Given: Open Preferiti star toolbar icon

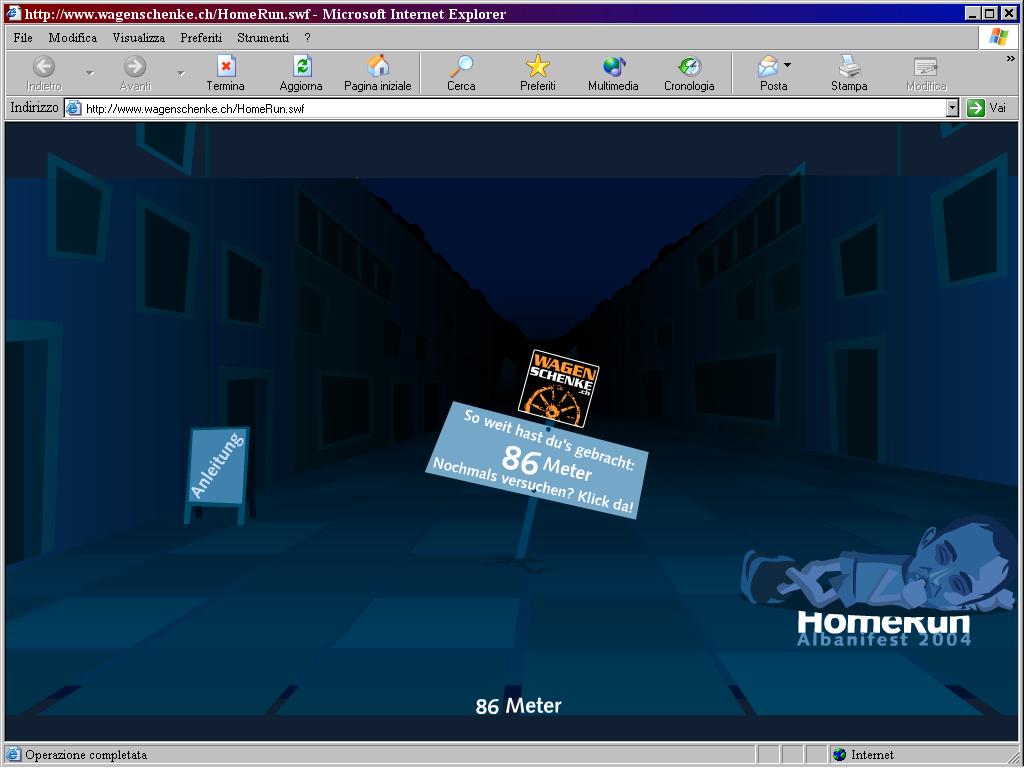Looking at the screenshot, I should click(537, 66).
